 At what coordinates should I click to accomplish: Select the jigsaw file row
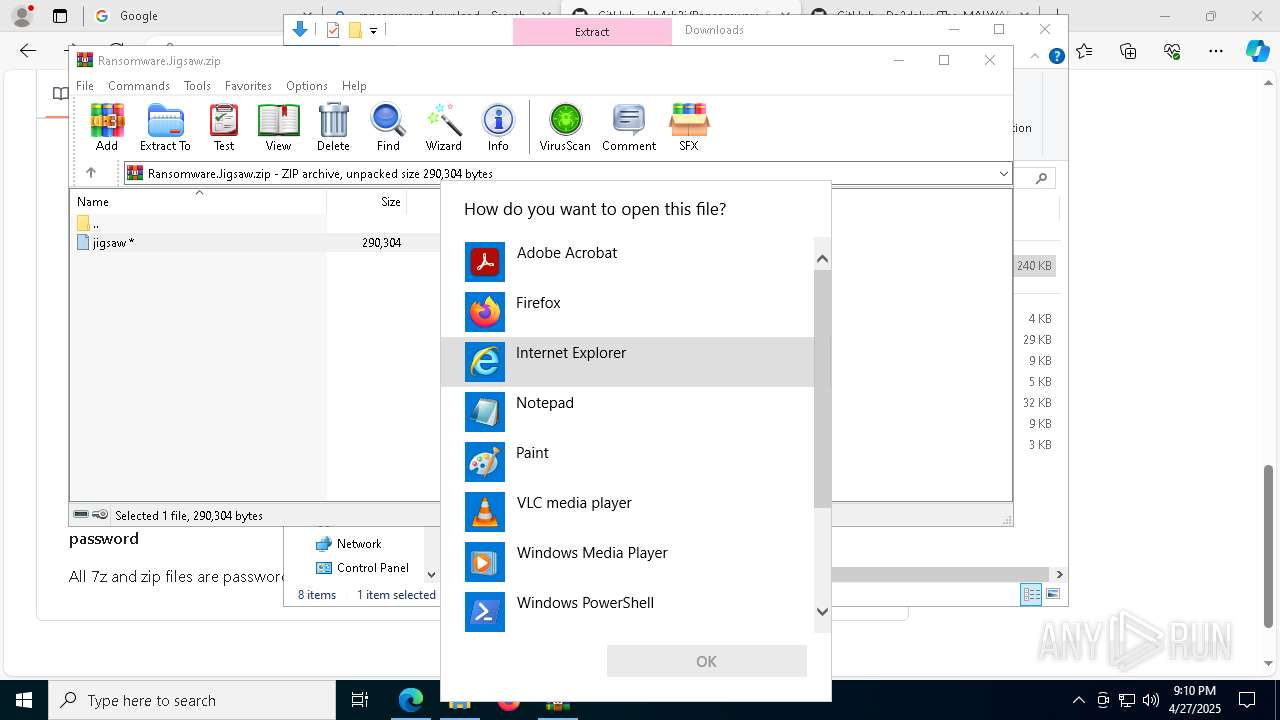click(x=255, y=242)
